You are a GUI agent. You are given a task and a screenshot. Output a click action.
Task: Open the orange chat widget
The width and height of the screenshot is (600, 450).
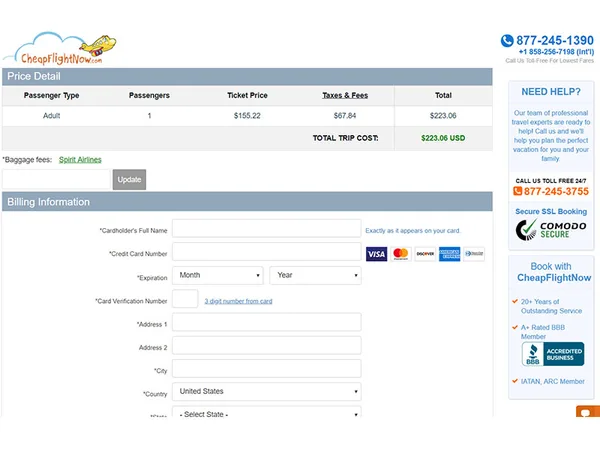[x=588, y=414]
